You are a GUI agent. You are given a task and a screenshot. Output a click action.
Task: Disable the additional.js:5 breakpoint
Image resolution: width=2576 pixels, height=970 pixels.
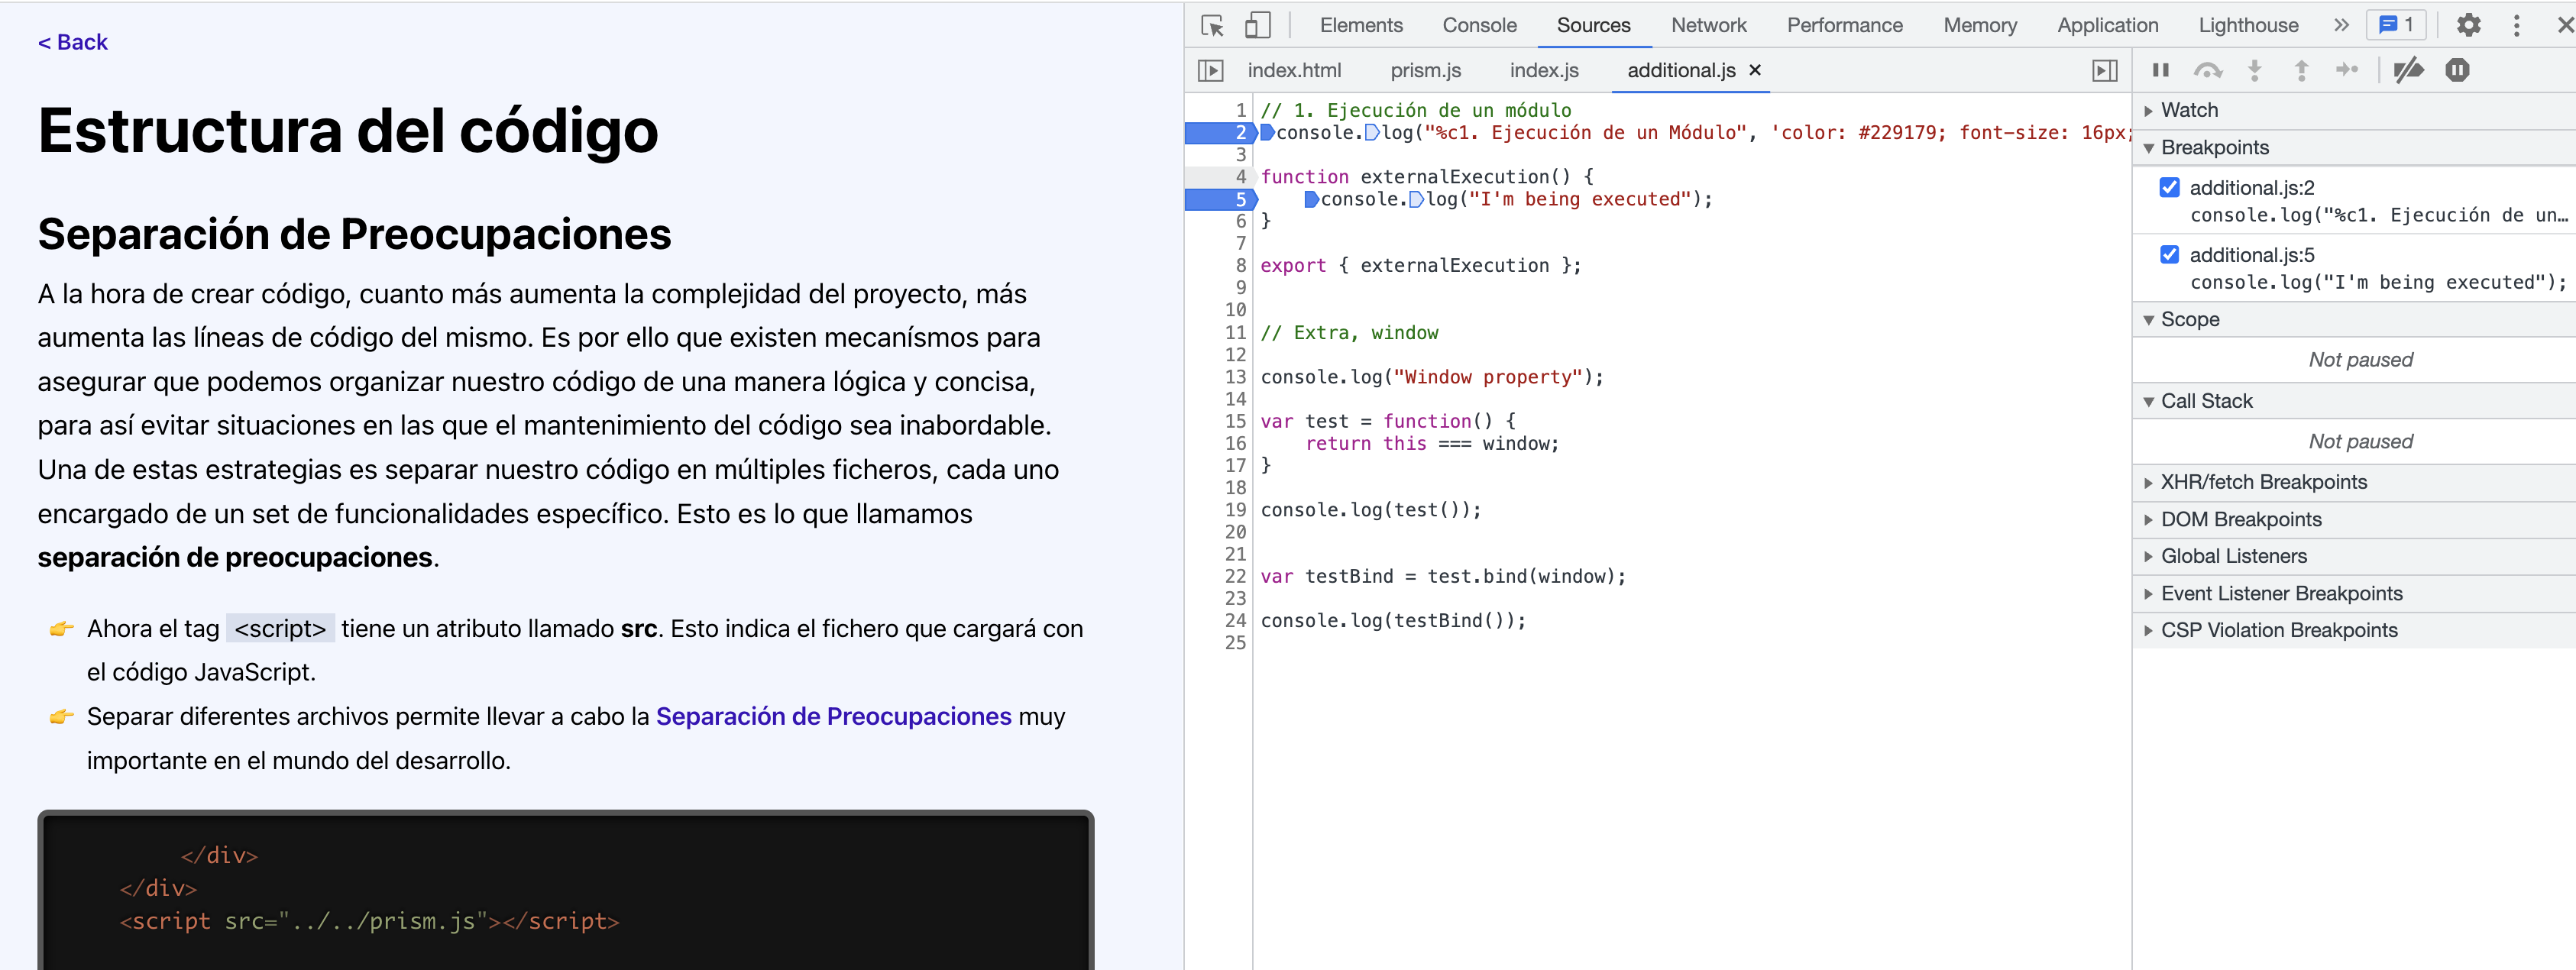(2169, 254)
